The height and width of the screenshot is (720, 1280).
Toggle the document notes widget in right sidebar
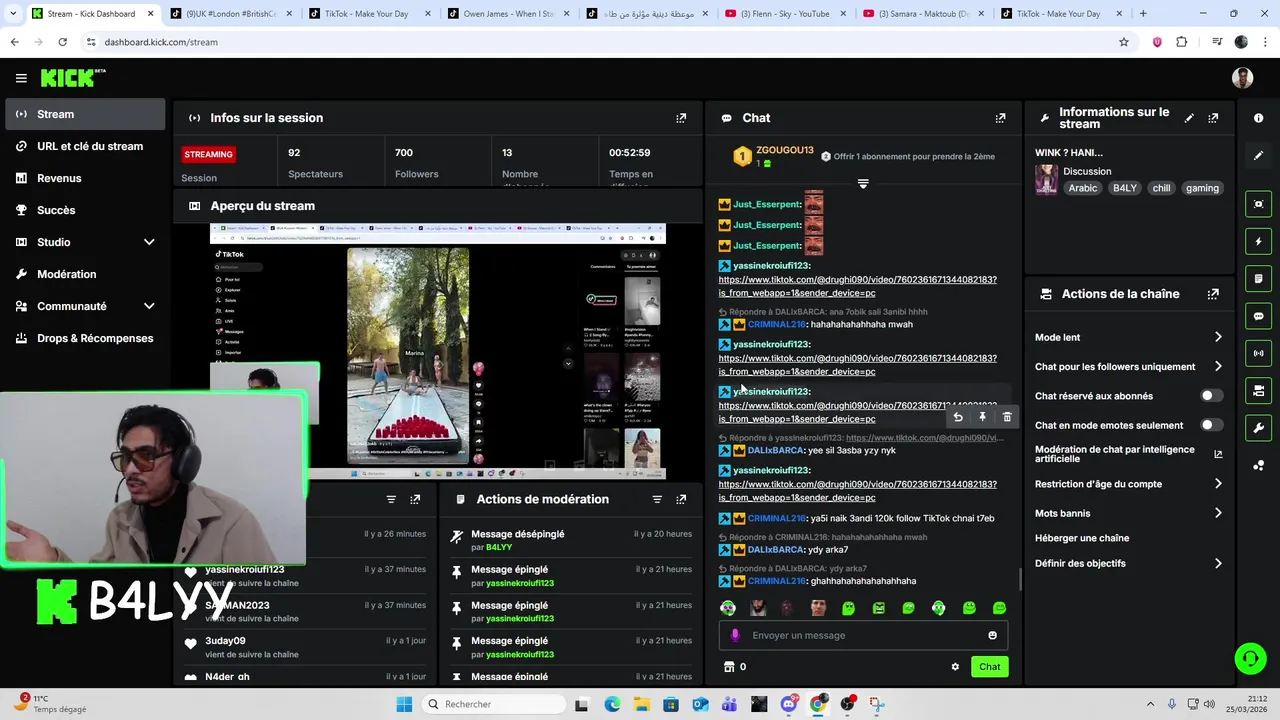(x=1258, y=278)
